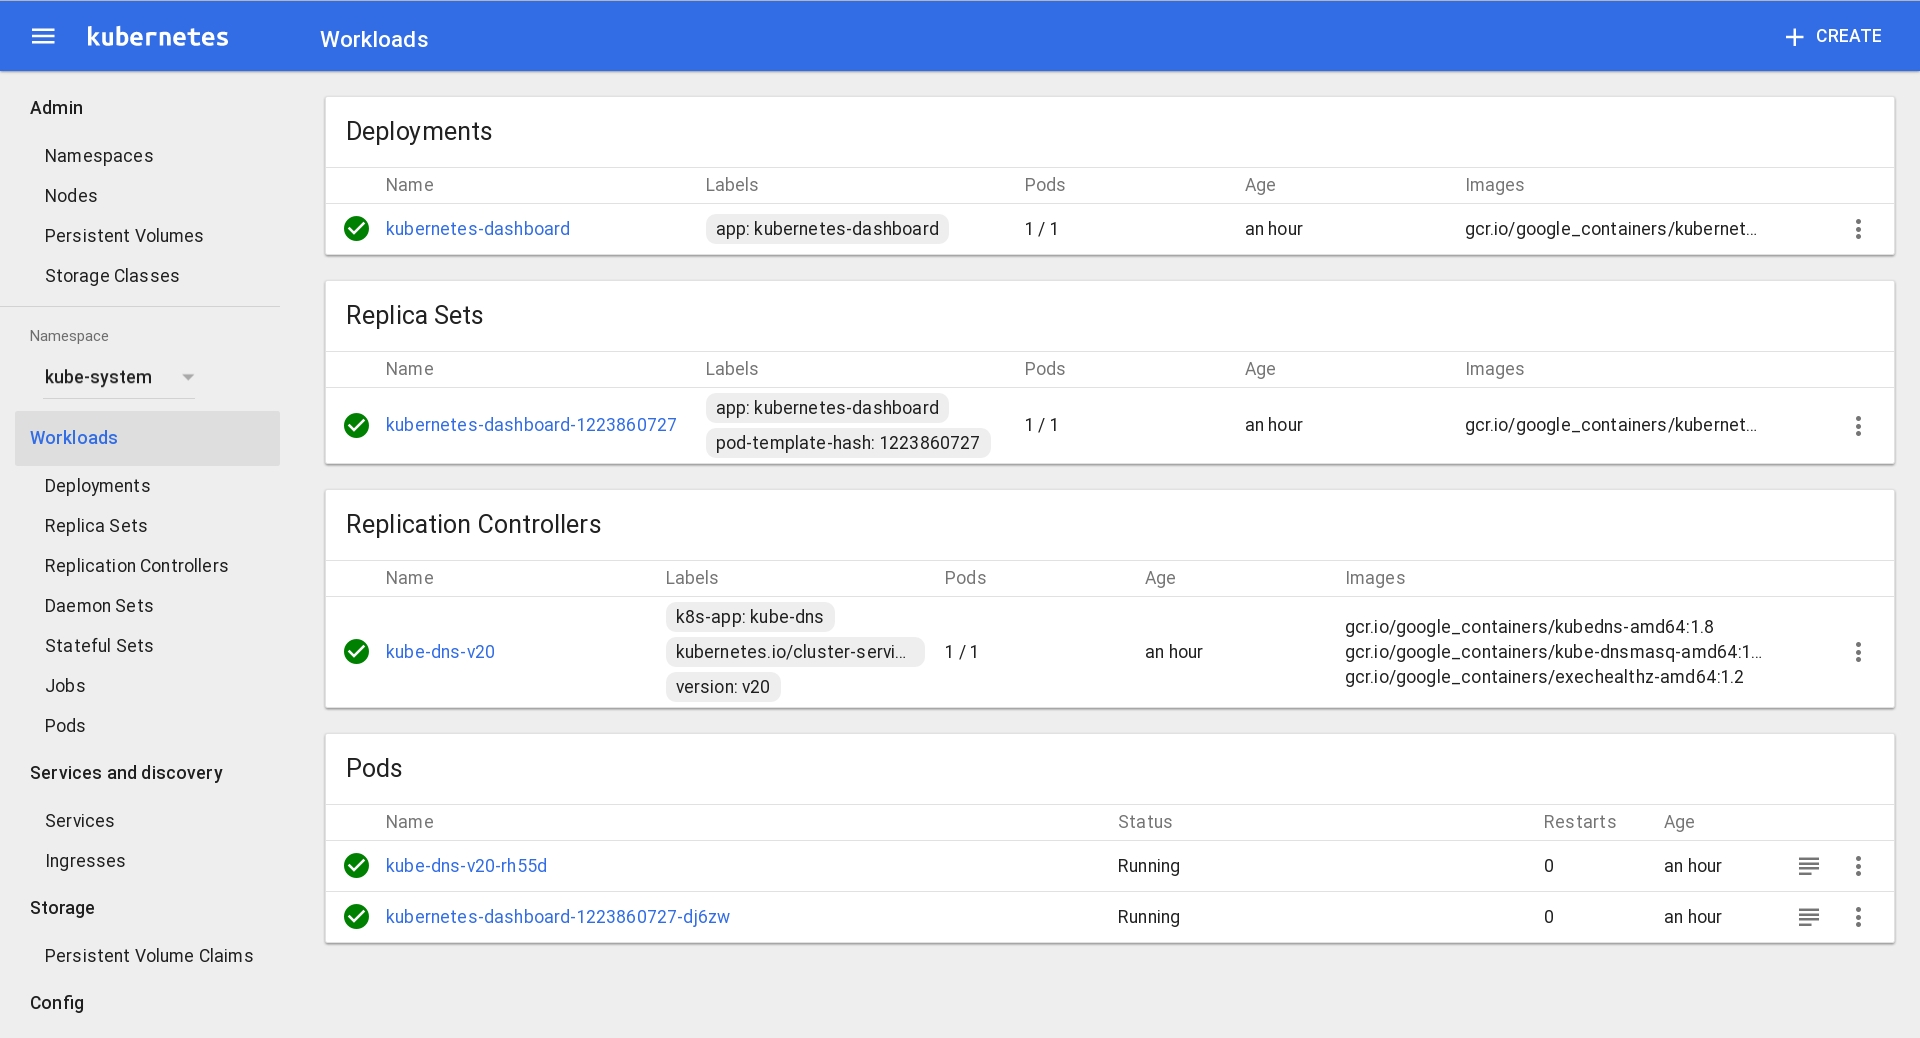Viewport: 1920px width, 1038px height.
Task: Click status checkmark of kube-dns-v20 controller
Action: [x=357, y=652]
